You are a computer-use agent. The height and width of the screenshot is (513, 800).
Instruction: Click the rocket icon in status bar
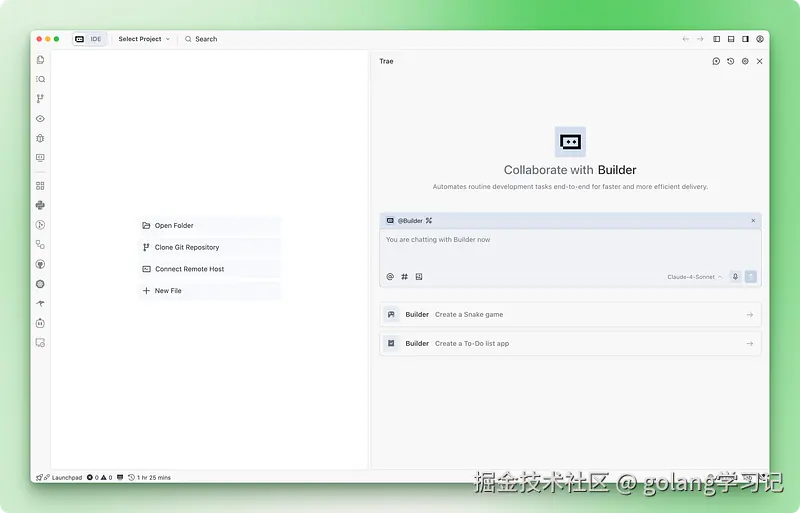39,478
